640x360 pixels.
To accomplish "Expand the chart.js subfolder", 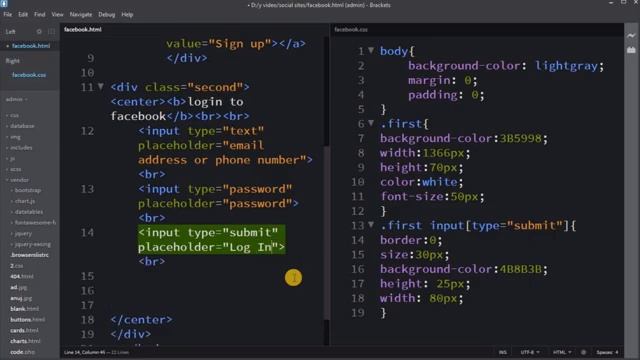I will click(x=23, y=201).
